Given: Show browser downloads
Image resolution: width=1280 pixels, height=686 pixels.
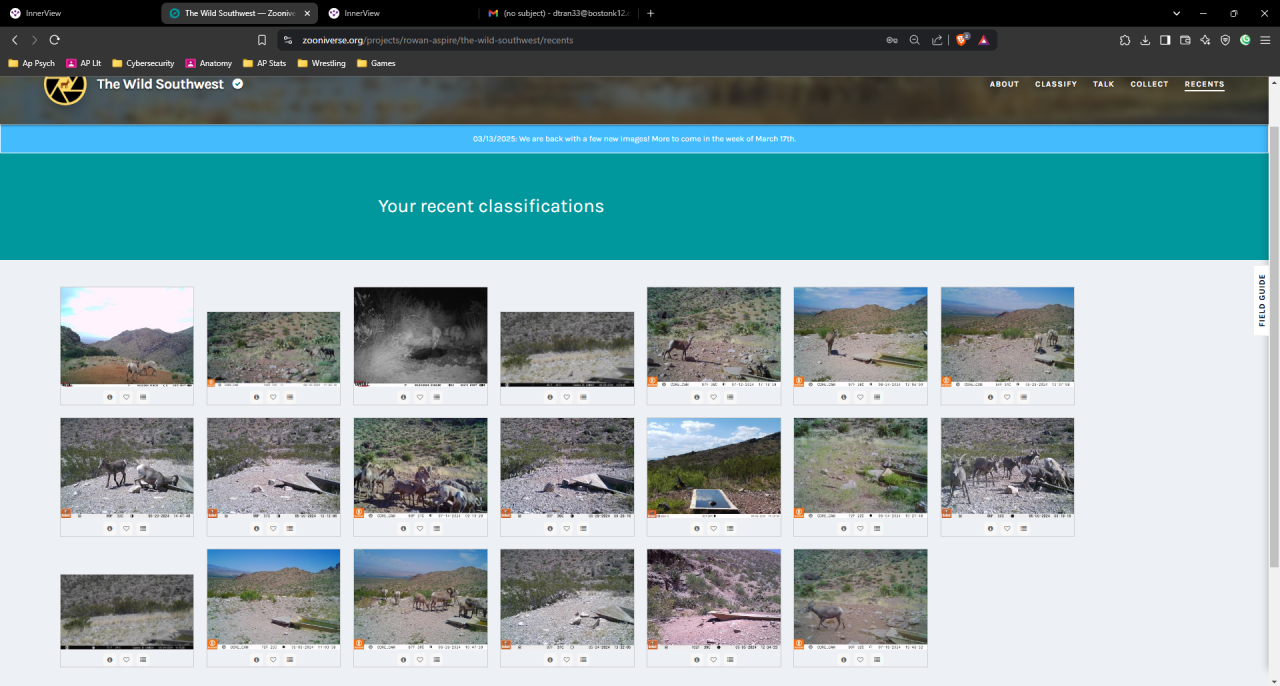Looking at the screenshot, I should pyautogui.click(x=1145, y=40).
